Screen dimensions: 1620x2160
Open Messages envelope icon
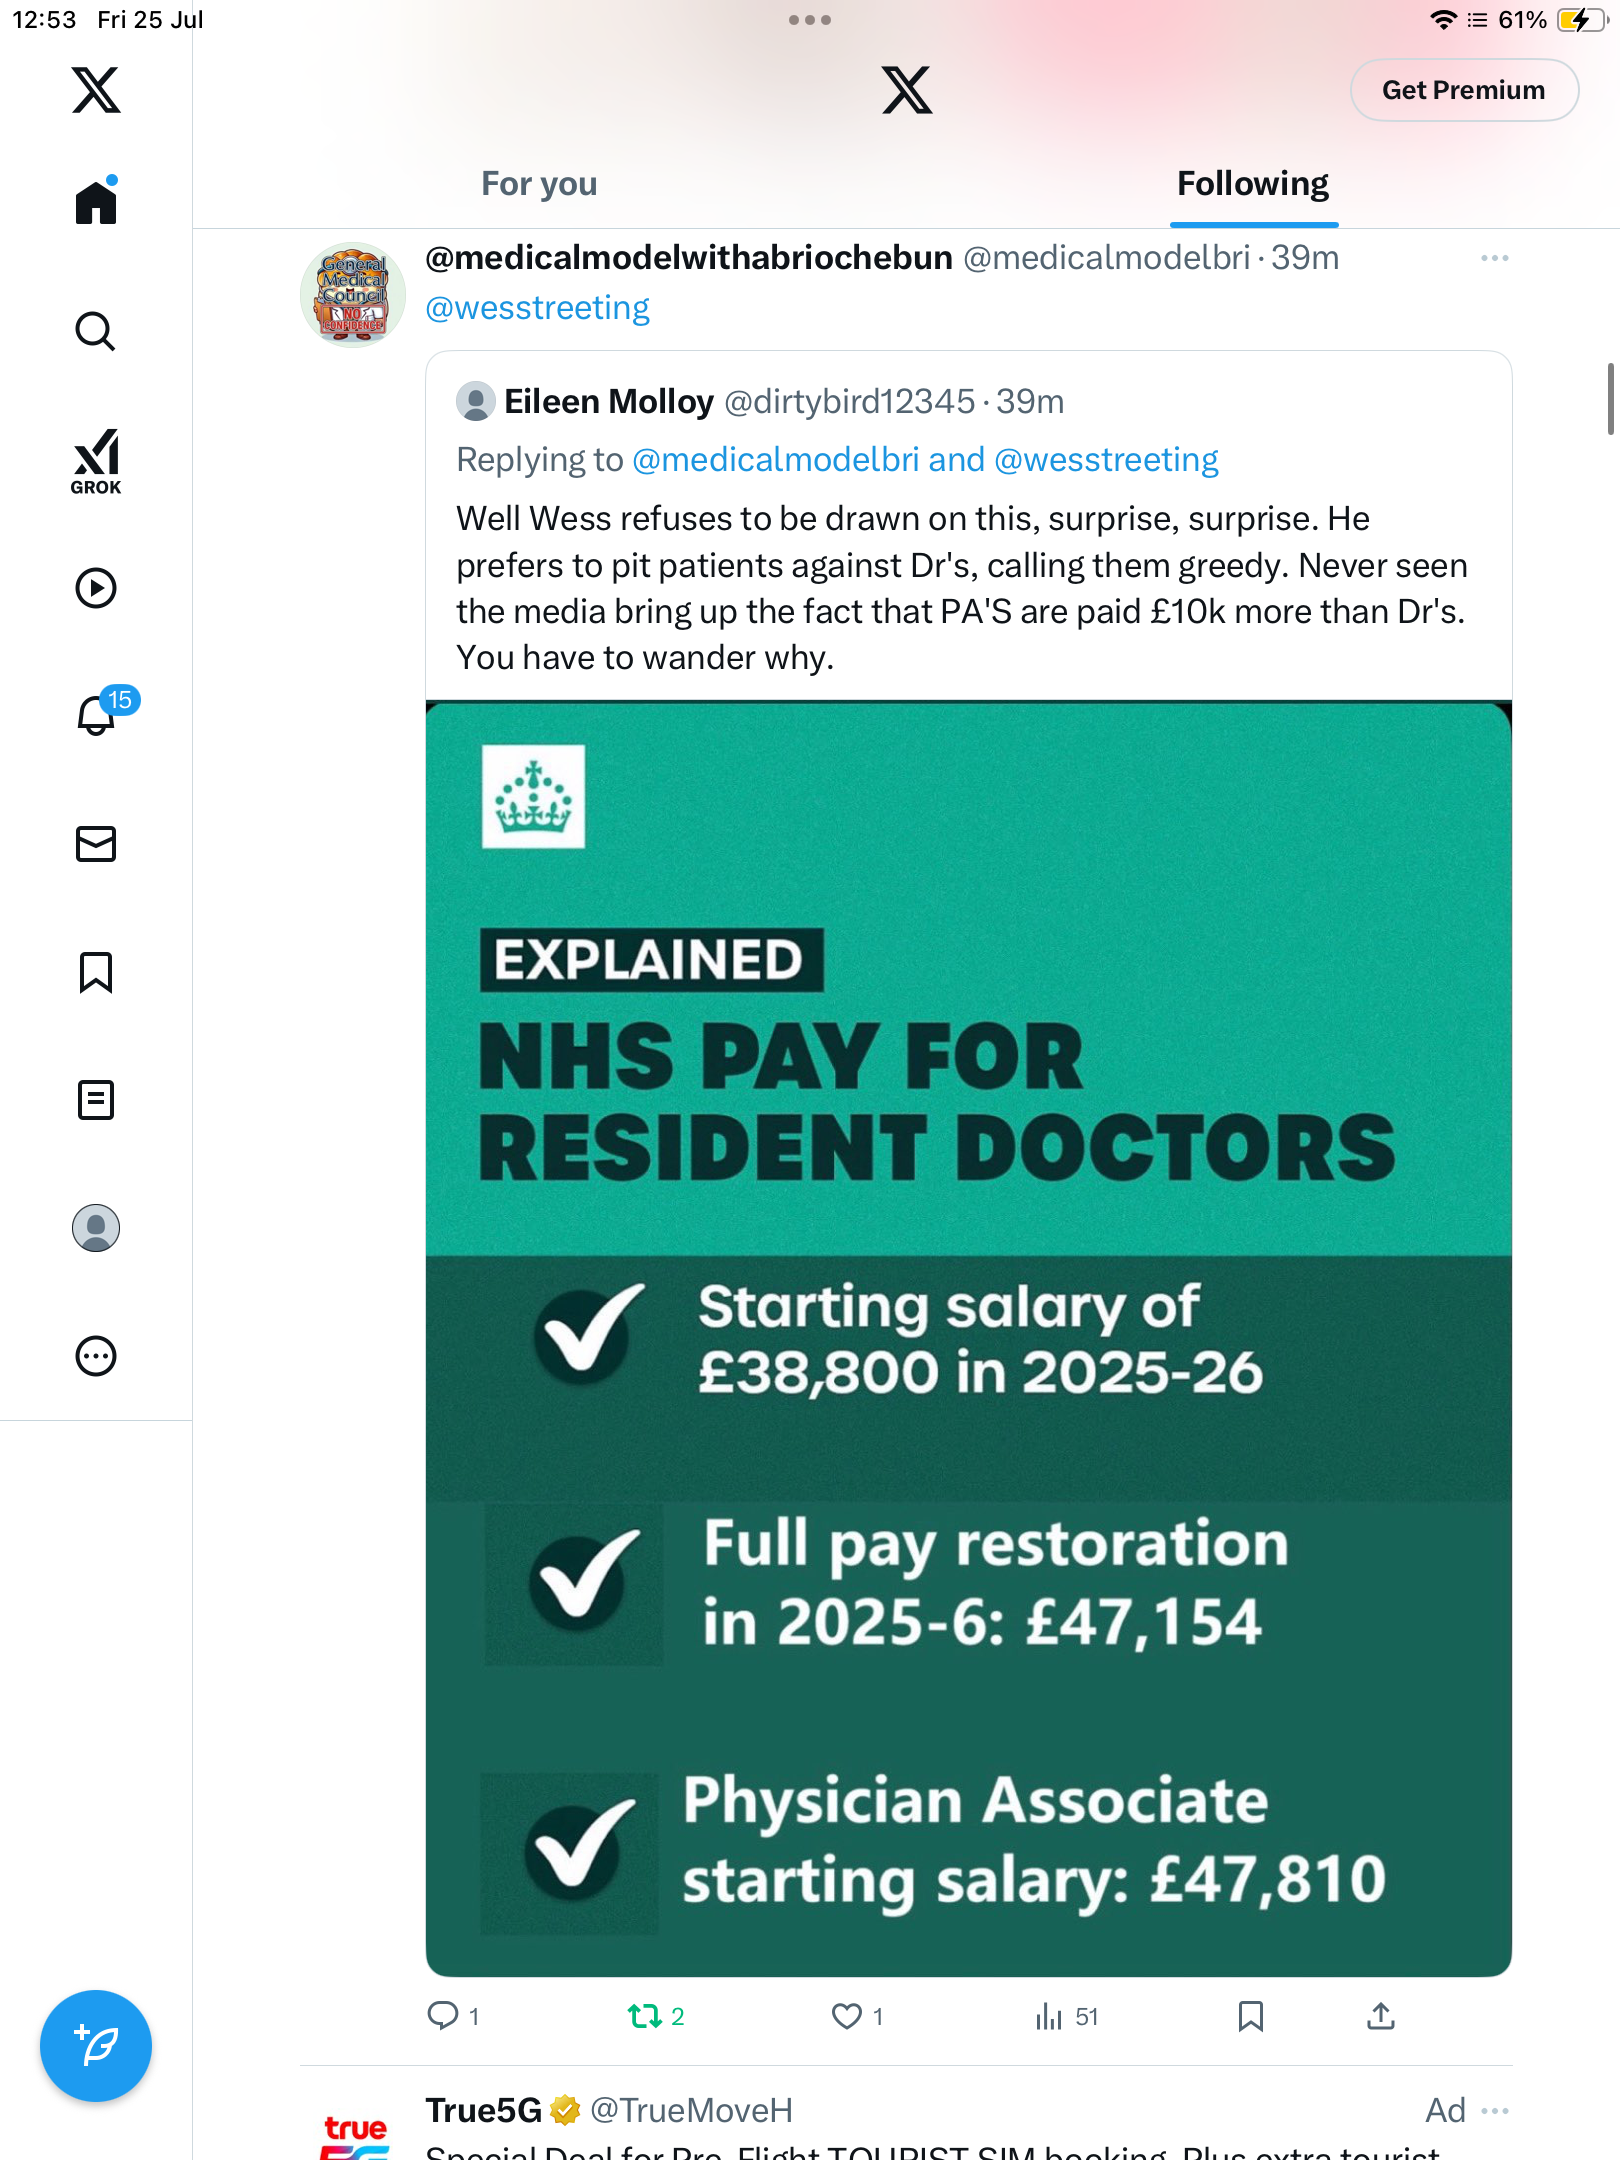pos(96,844)
